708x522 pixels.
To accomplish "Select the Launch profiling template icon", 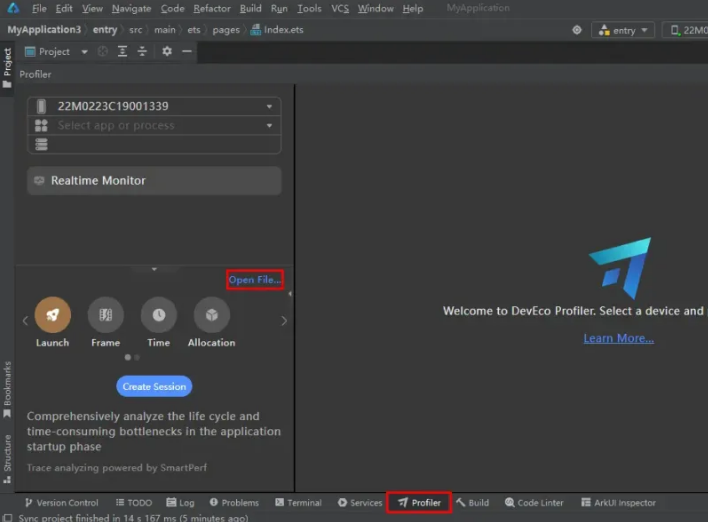I will coord(52,315).
